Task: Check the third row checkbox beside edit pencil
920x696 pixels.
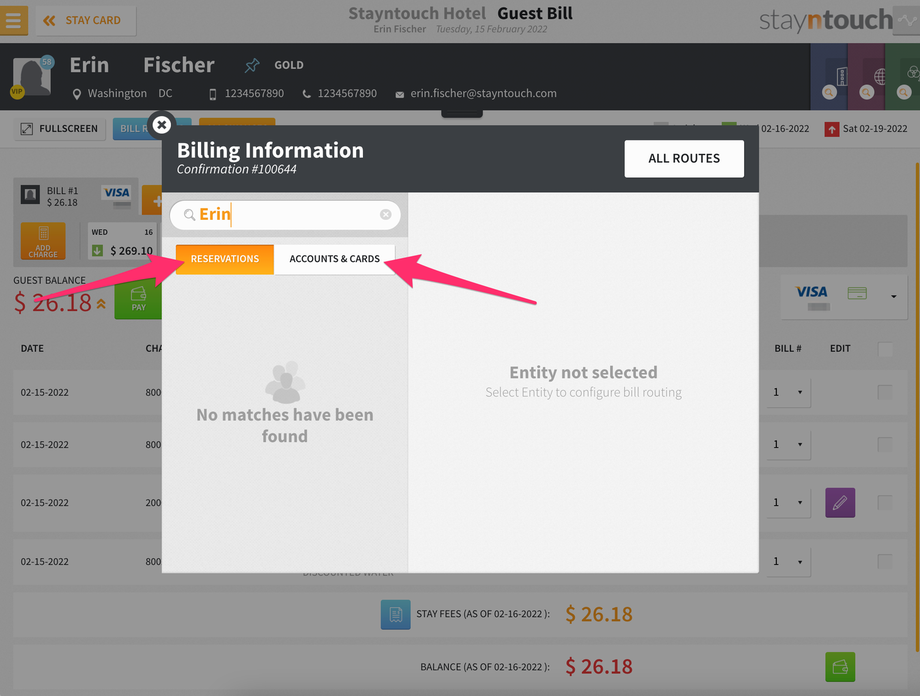Action: pyautogui.click(x=885, y=502)
